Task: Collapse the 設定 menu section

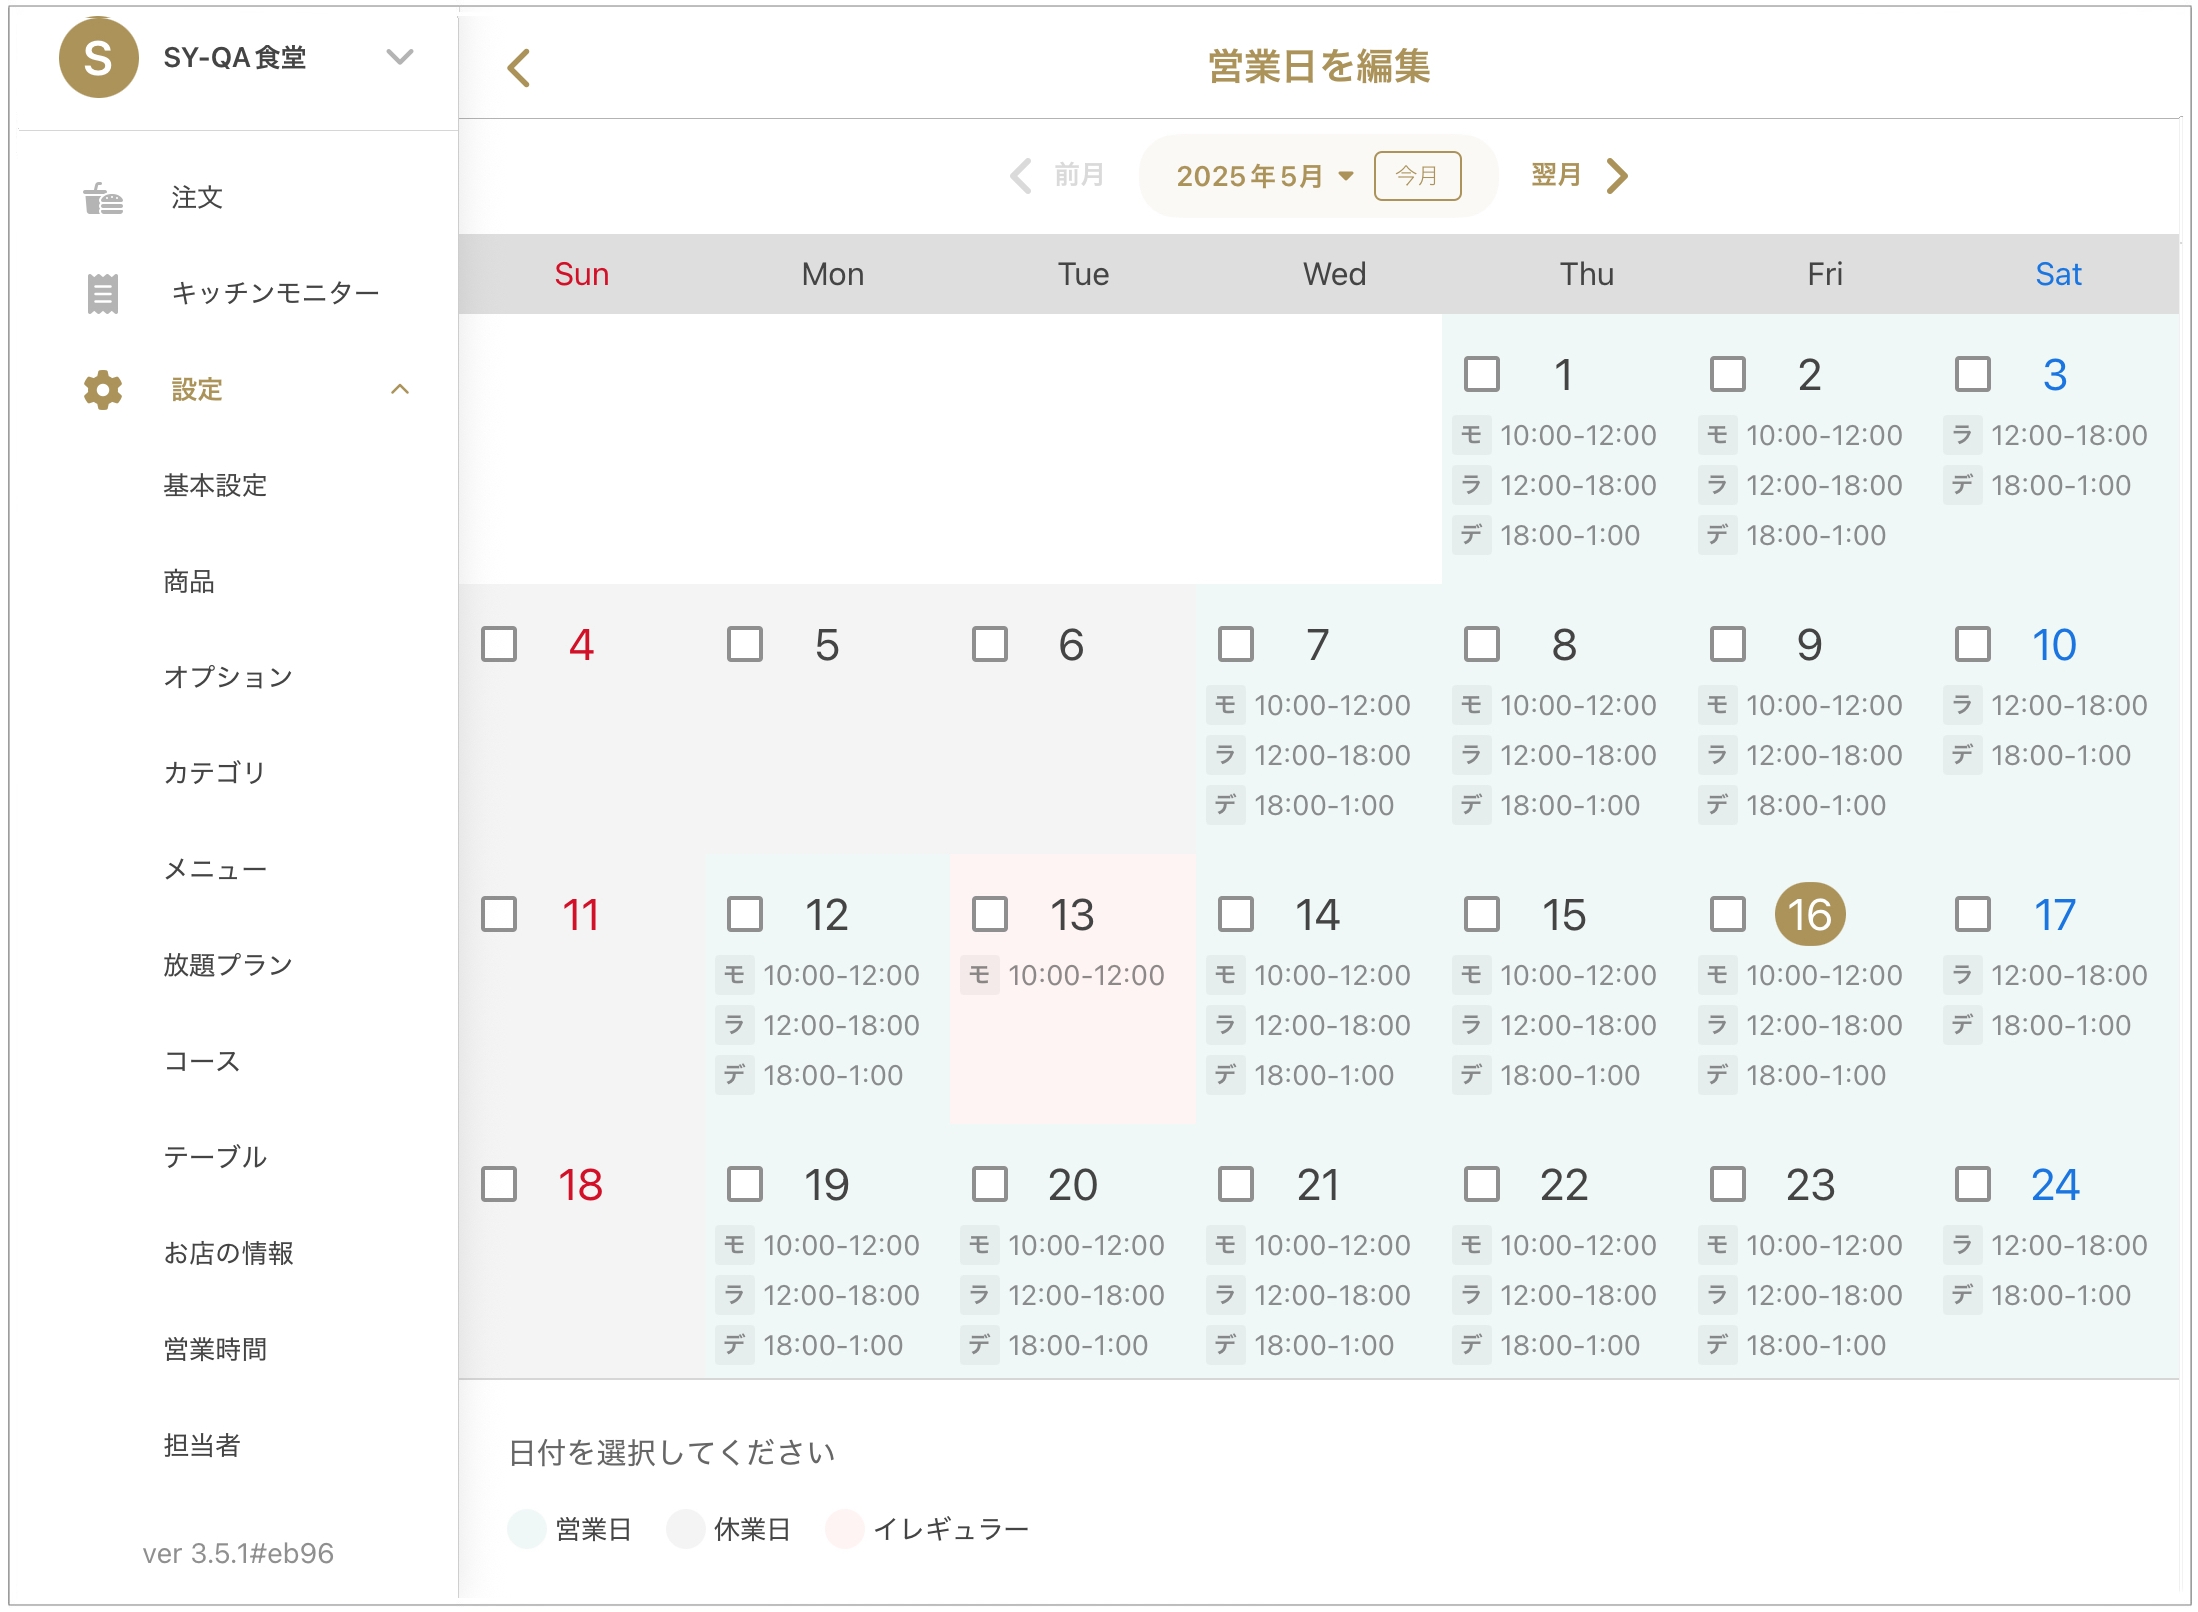Action: pos(400,389)
